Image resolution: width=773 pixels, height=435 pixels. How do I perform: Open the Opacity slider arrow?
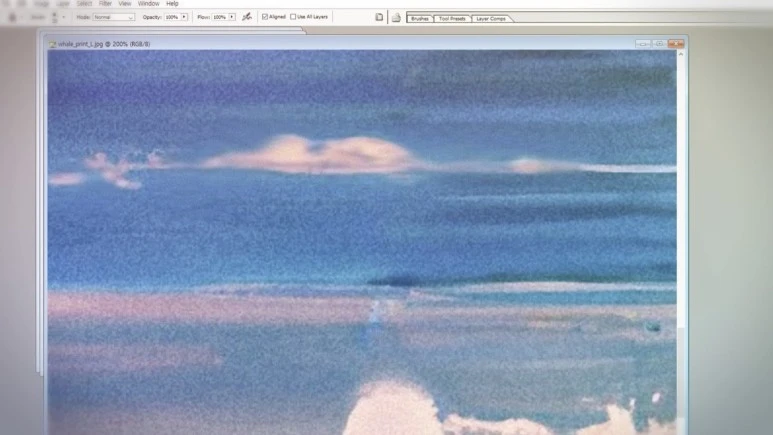coord(184,17)
